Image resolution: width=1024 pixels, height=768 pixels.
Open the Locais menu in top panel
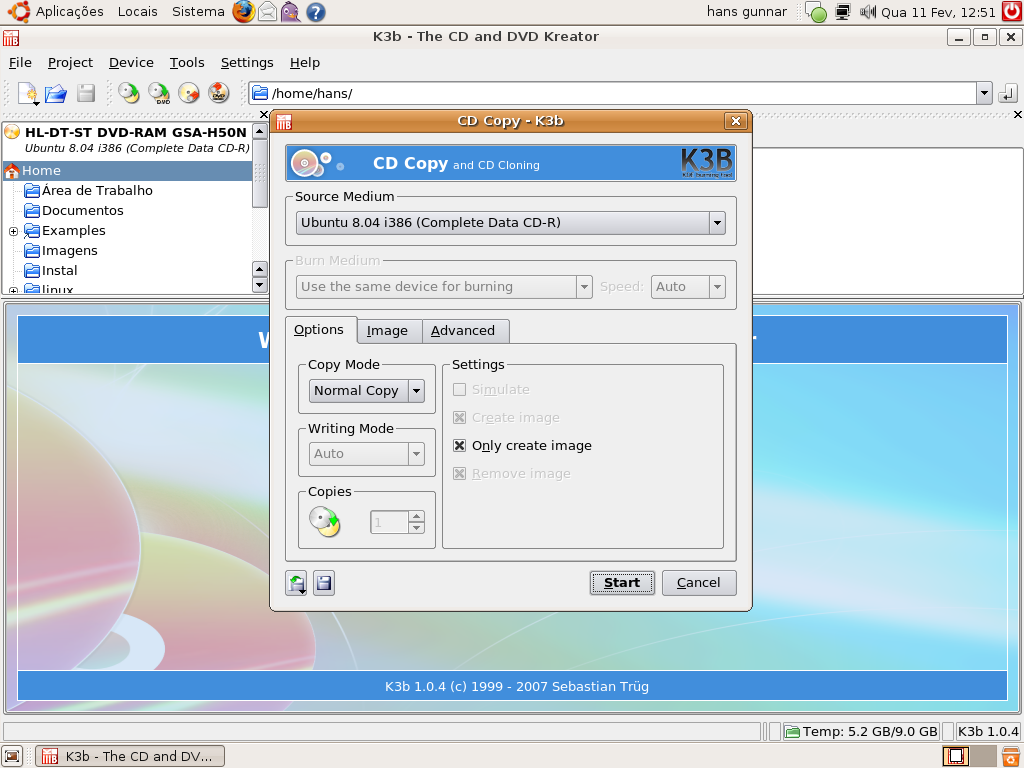(138, 12)
